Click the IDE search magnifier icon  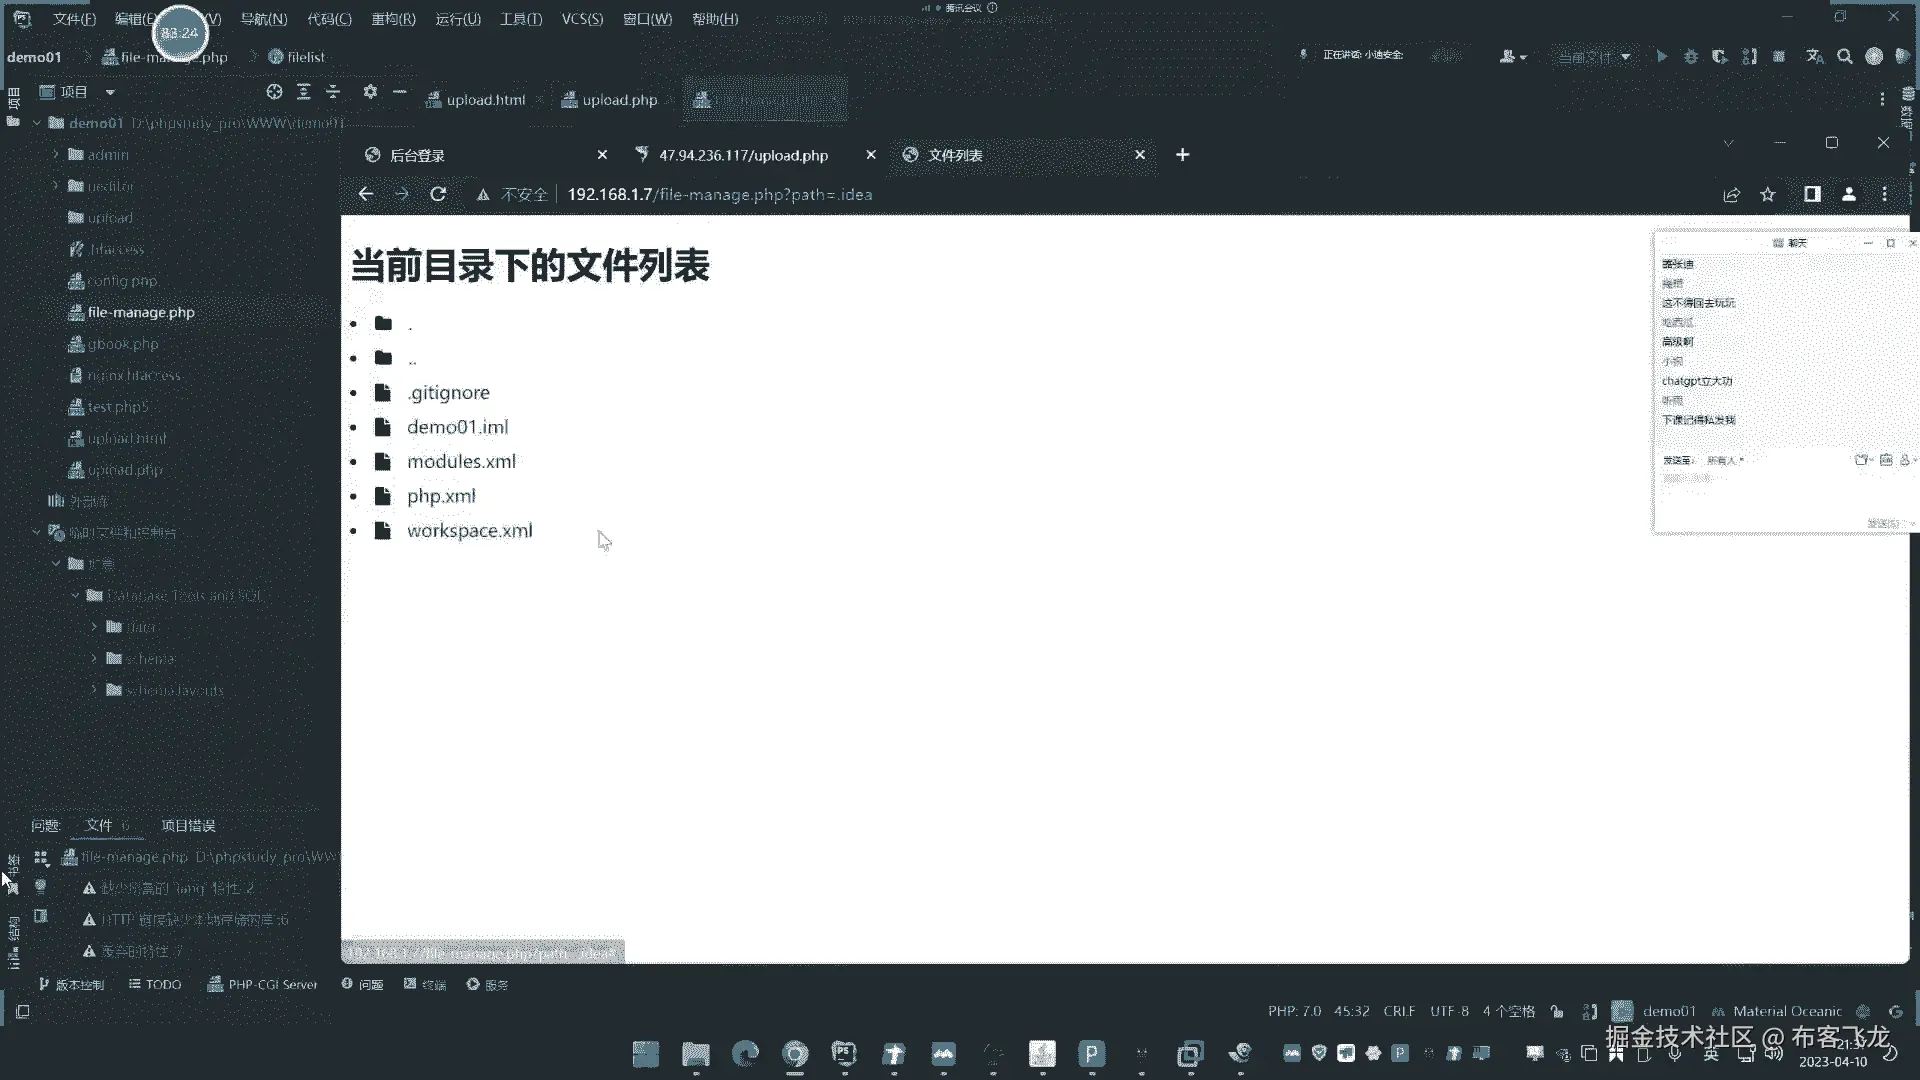click(x=1845, y=57)
